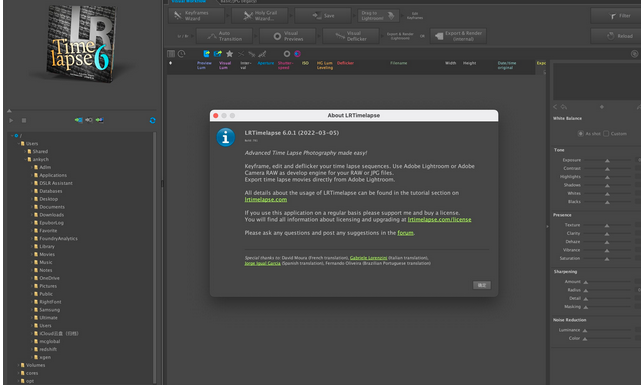The height and width of the screenshot is (385, 641).
Task: Click the ISO column header
Action: (305, 63)
